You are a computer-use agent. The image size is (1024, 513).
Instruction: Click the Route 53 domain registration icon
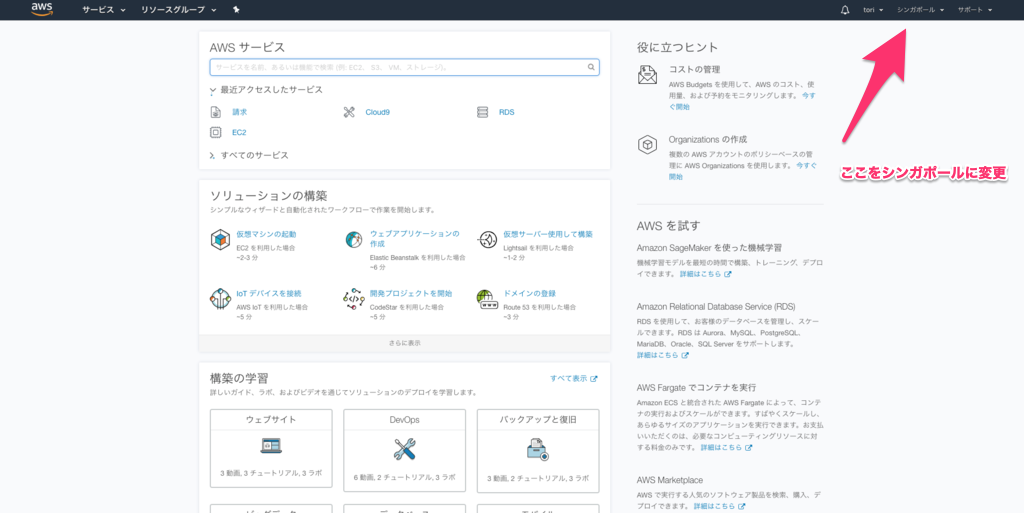pyautogui.click(x=487, y=299)
